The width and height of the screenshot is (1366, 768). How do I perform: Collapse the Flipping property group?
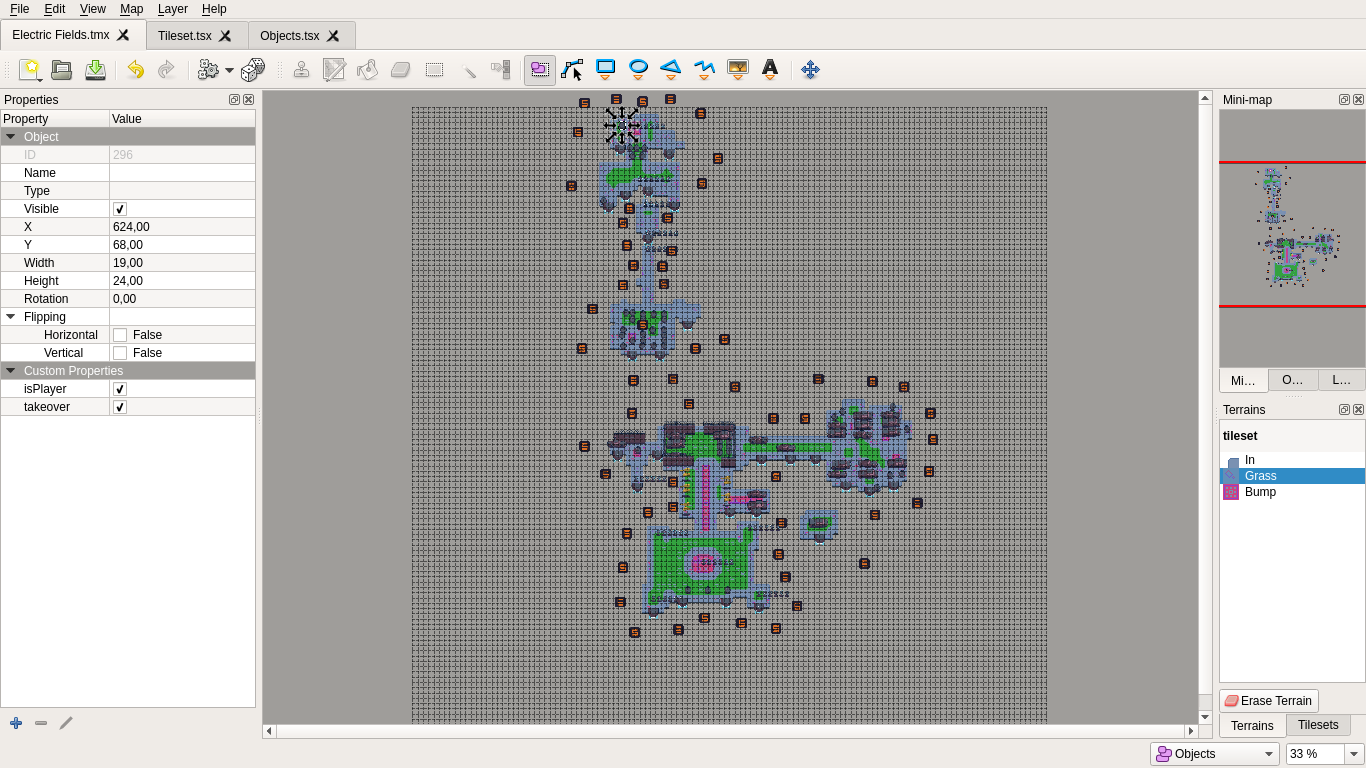tap(10, 317)
